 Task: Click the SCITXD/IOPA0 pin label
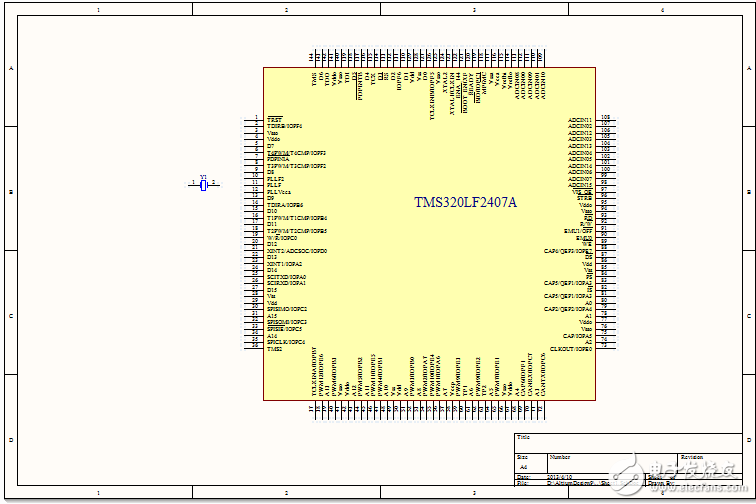coord(286,277)
